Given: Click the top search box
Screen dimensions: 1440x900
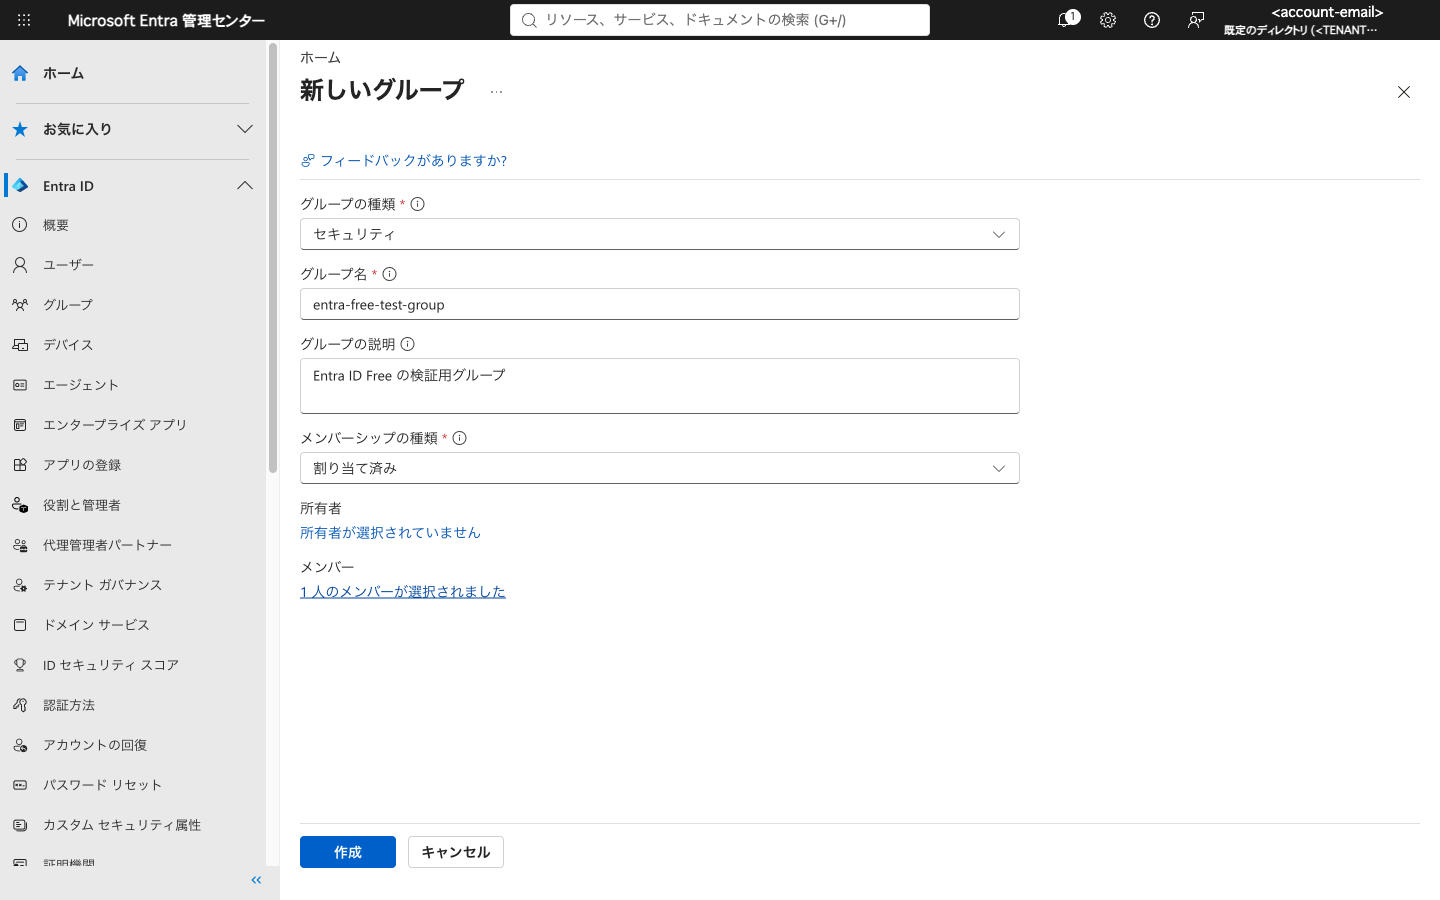Looking at the screenshot, I should click(720, 20).
